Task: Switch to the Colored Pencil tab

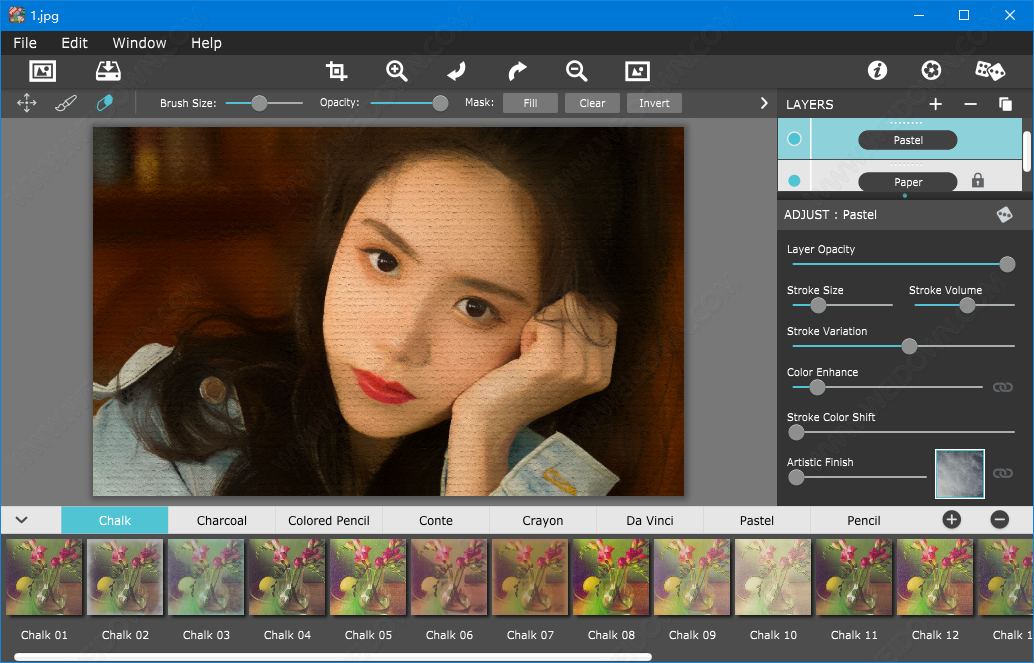Action: coord(328,521)
